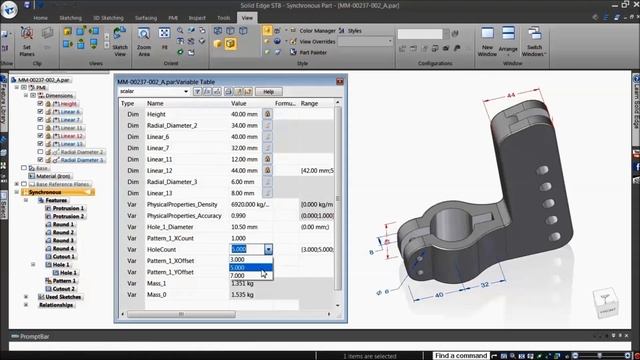Click the Fit view icon
Screen dimensions: 640x360
[164, 33]
